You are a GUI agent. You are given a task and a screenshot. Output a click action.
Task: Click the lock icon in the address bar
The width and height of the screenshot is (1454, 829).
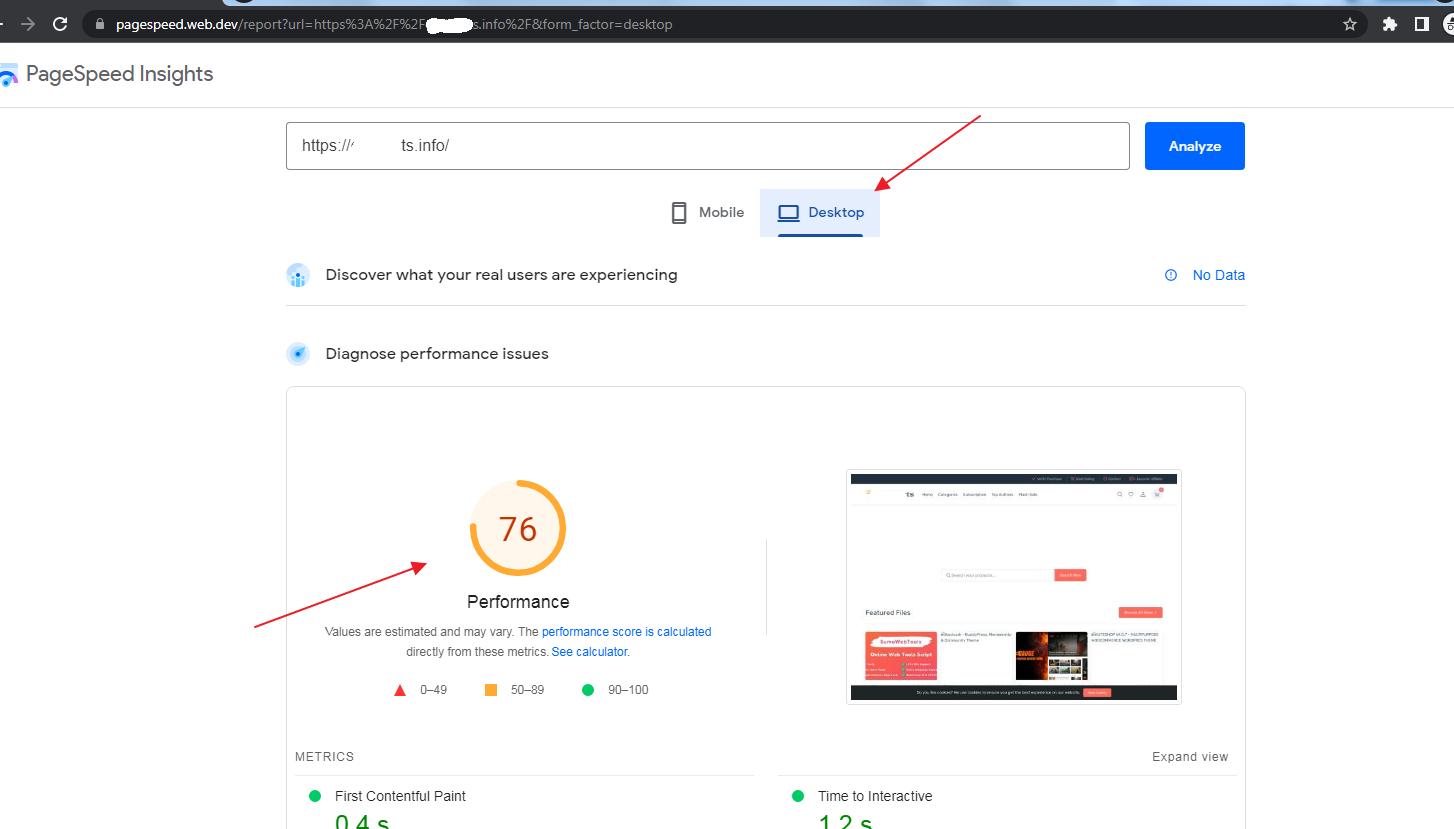pyautogui.click(x=99, y=24)
